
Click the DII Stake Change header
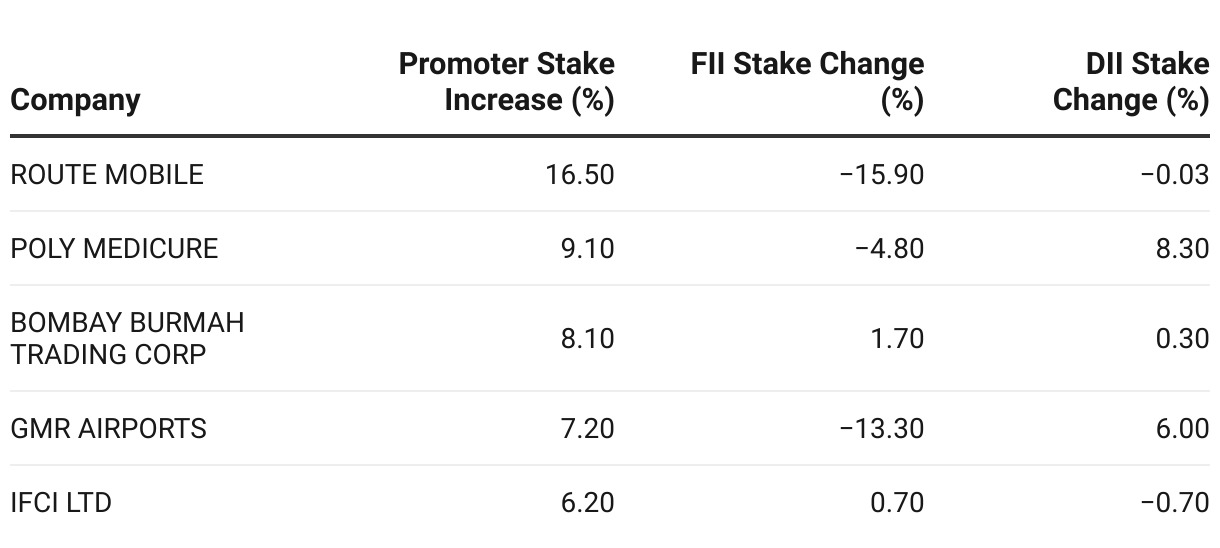[1131, 82]
